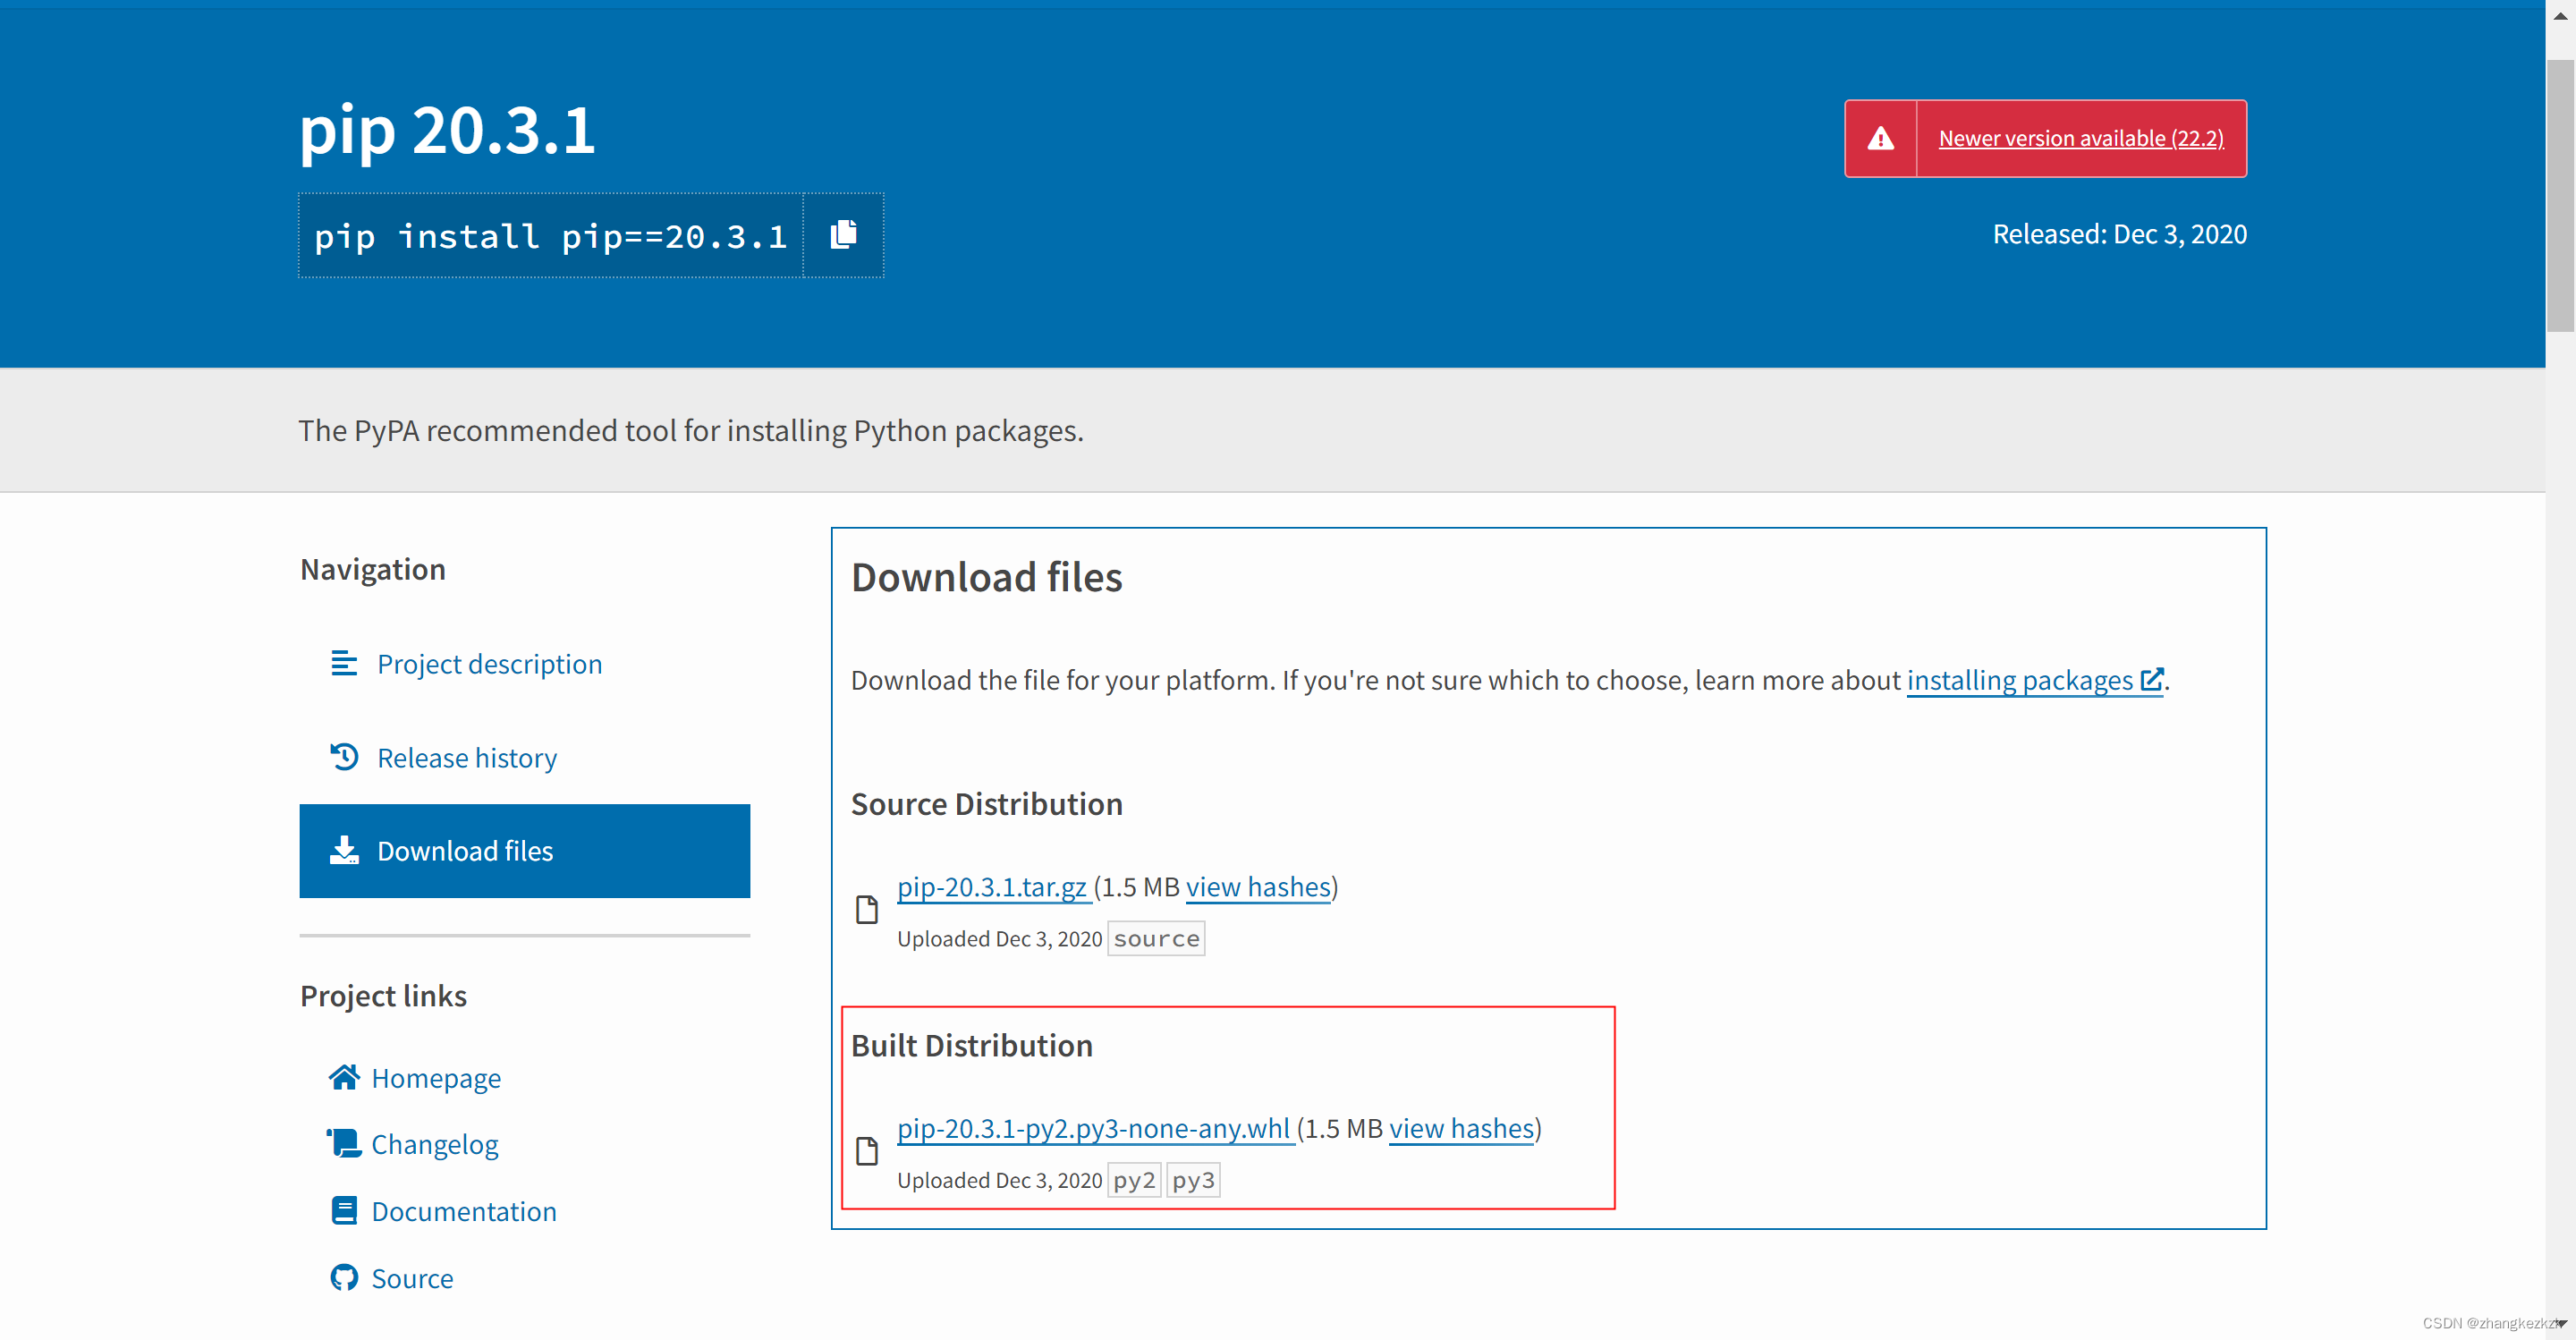2576x1340 pixels.
Task: Click file icon beside pip-20.3.1.tar.gz
Action: point(867,910)
